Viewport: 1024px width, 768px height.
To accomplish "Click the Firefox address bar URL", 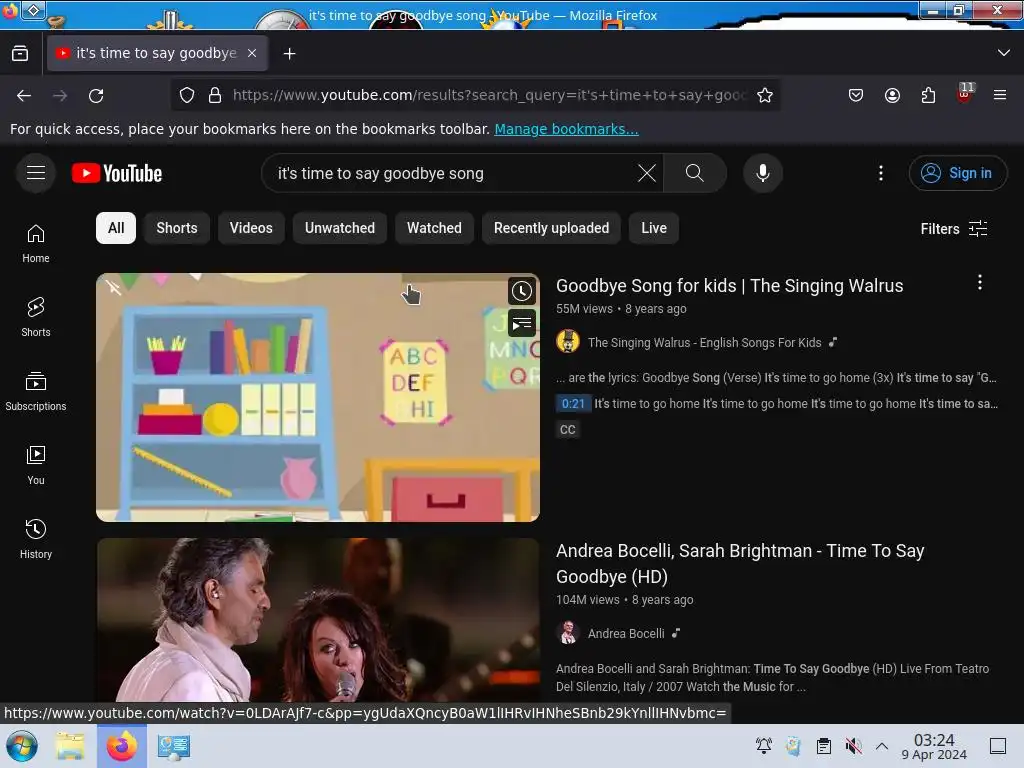I will (488, 95).
